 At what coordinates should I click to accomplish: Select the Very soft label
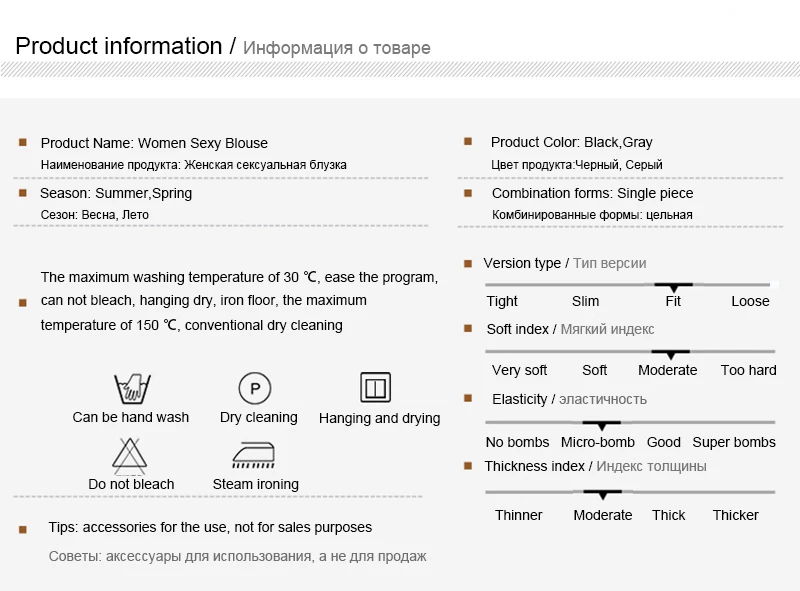[519, 370]
